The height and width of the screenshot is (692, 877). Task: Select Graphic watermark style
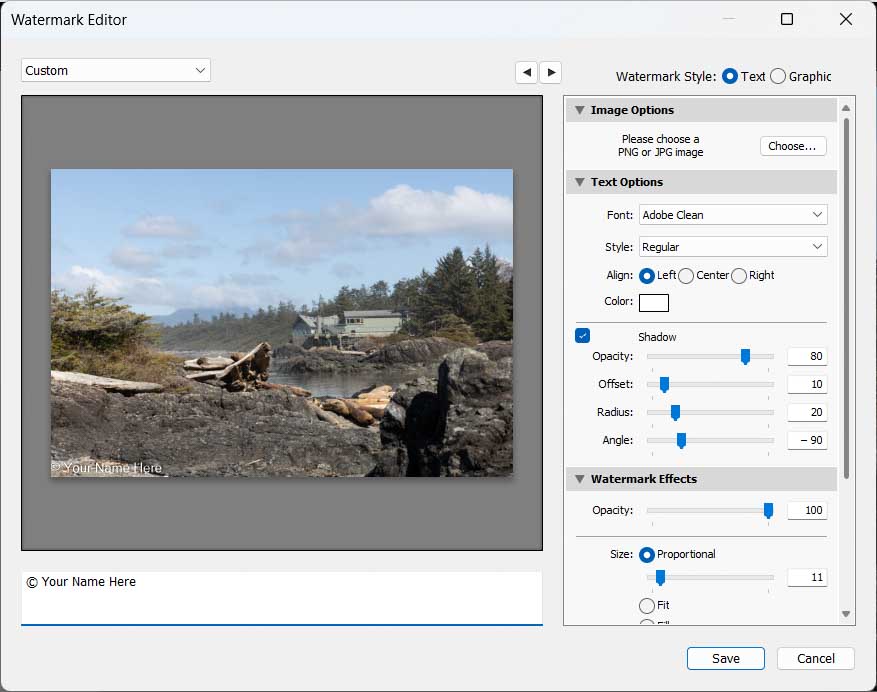pos(778,76)
